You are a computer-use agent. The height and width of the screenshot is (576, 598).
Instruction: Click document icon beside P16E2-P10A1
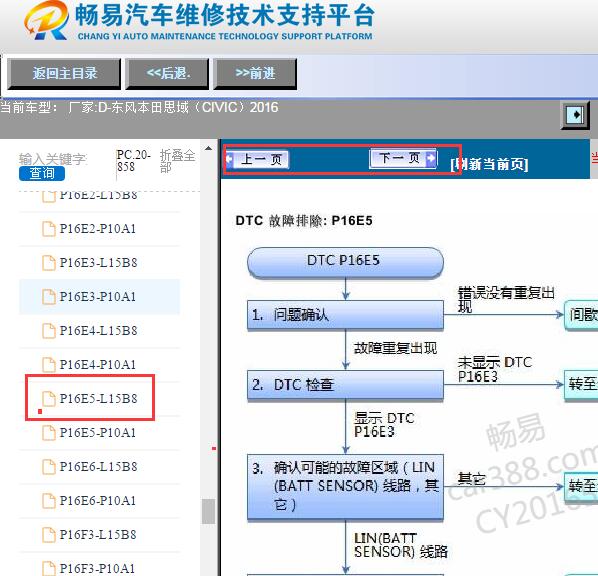48,229
